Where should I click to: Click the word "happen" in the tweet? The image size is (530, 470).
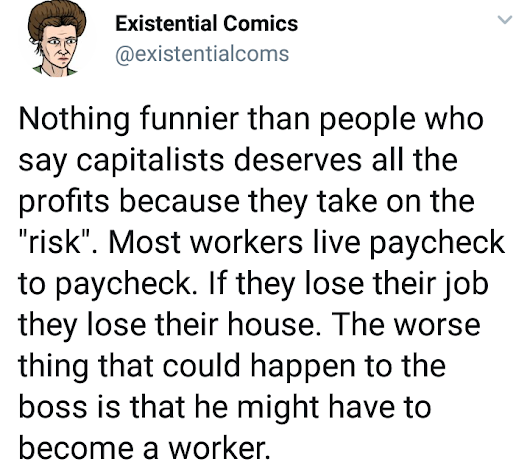pyautogui.click(x=303, y=368)
